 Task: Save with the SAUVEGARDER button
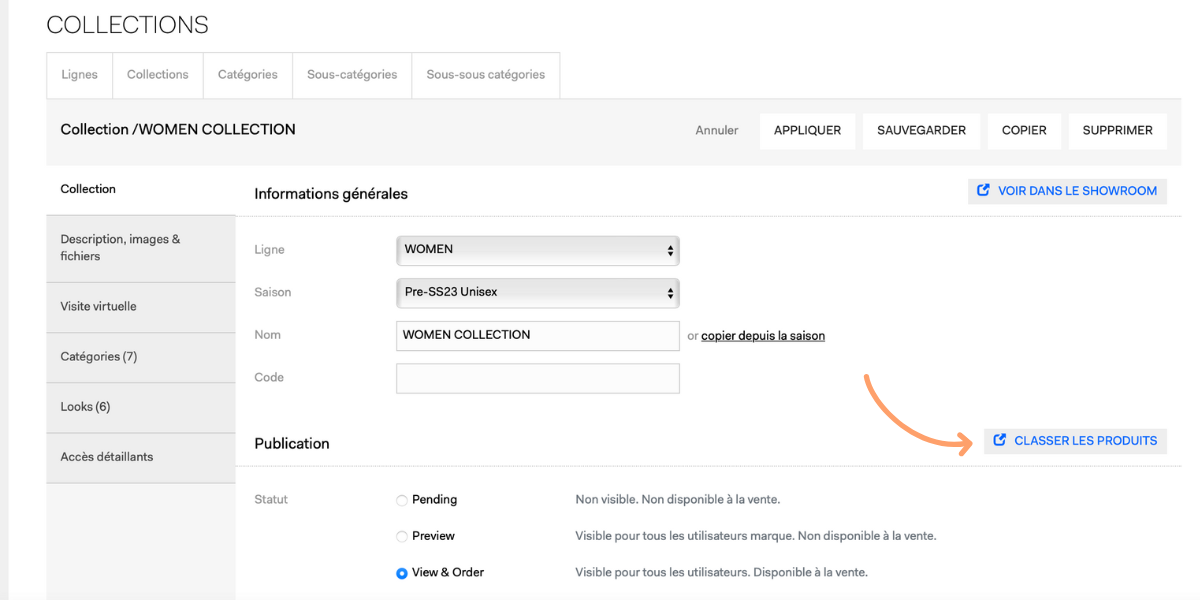921,130
